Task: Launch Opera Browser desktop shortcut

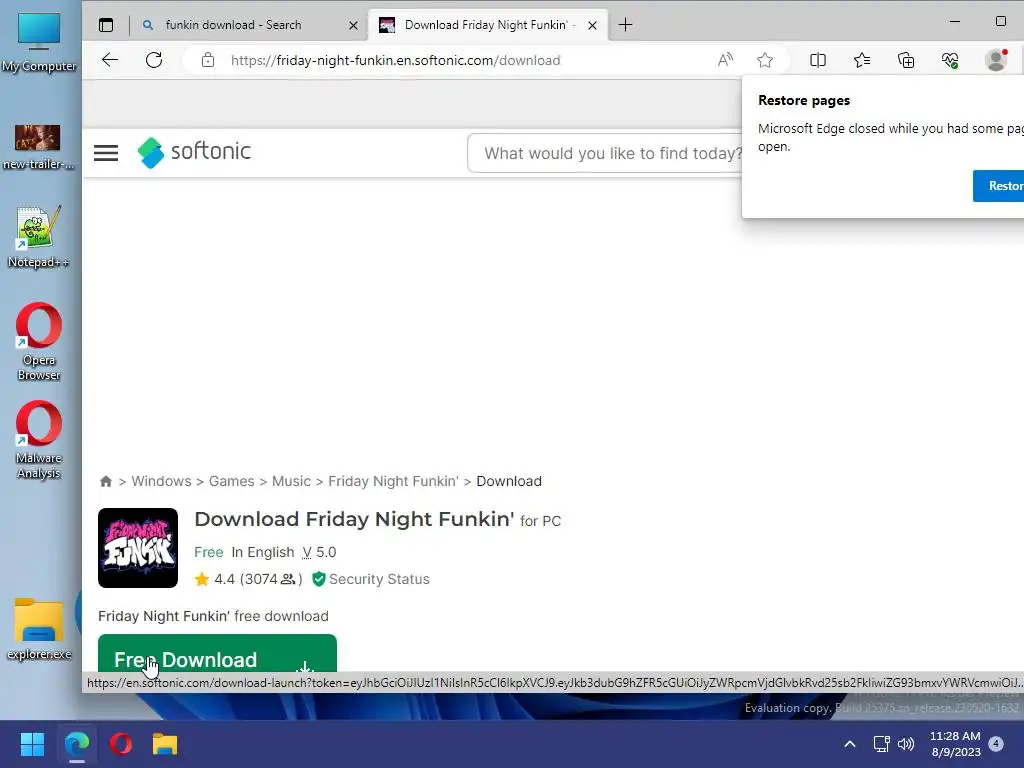Action: coord(39,342)
